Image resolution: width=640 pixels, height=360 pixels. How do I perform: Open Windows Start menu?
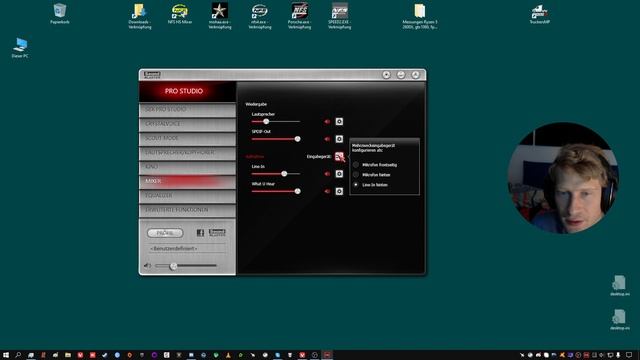point(6,355)
